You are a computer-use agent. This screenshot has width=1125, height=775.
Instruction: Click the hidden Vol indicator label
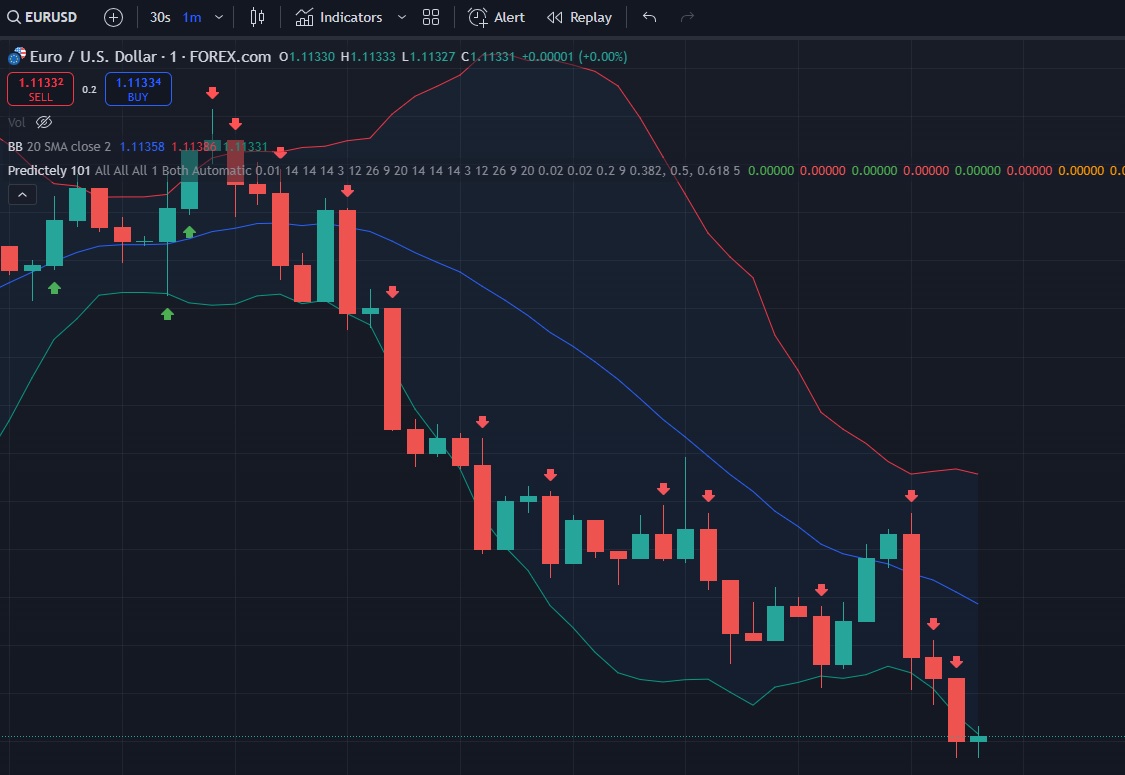click(16, 122)
